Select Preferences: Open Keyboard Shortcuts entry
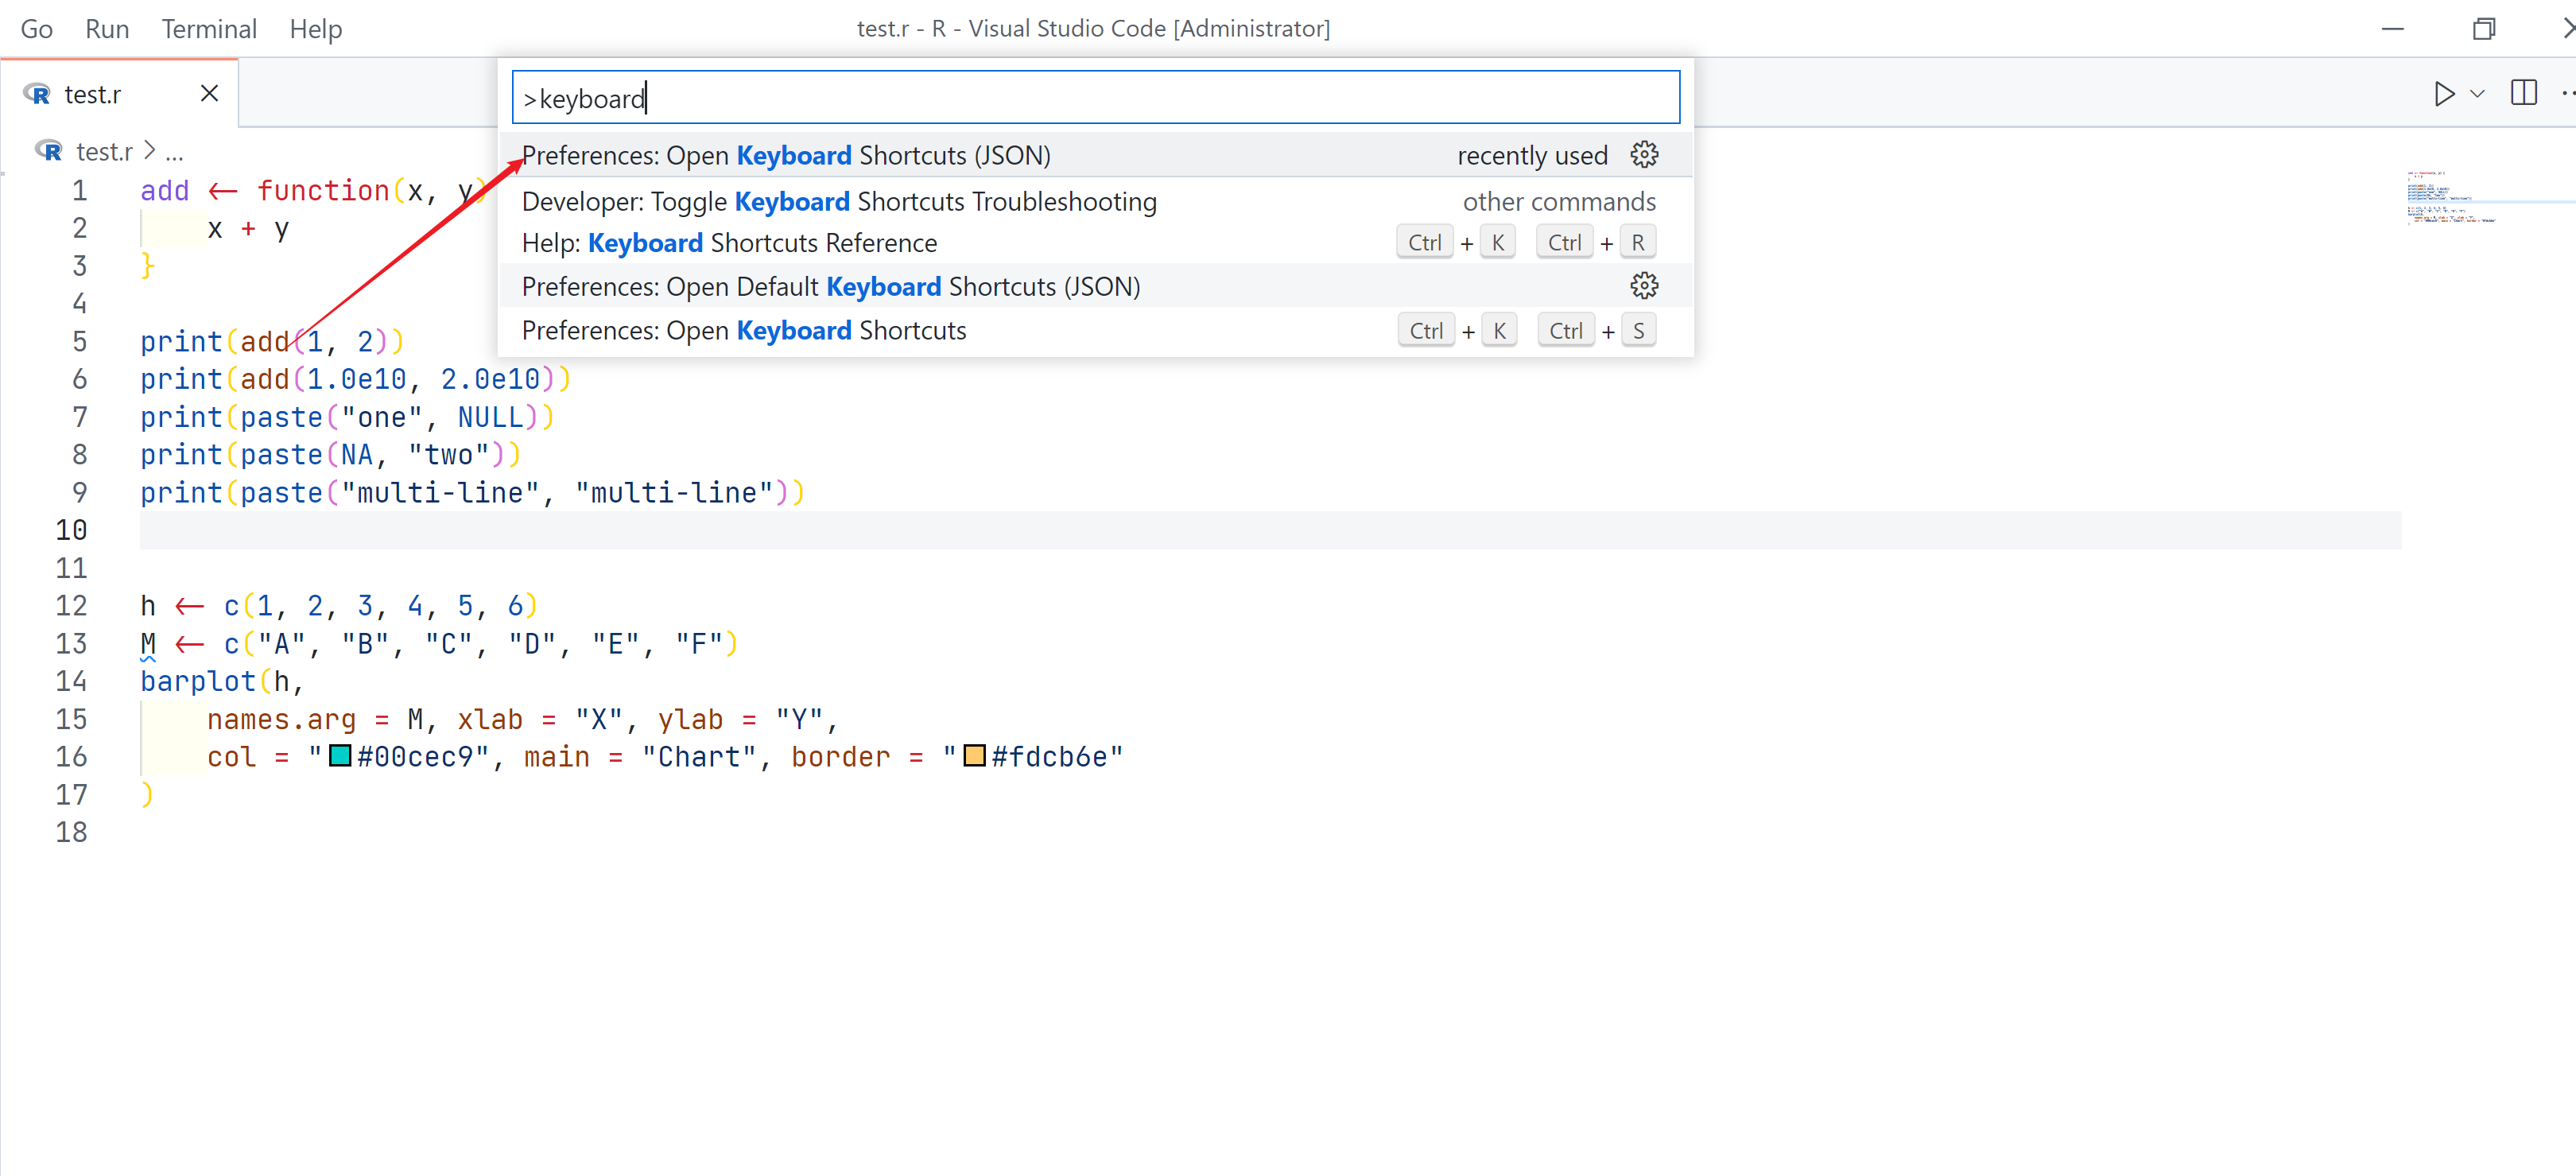This screenshot has width=2576, height=1176. 743,331
